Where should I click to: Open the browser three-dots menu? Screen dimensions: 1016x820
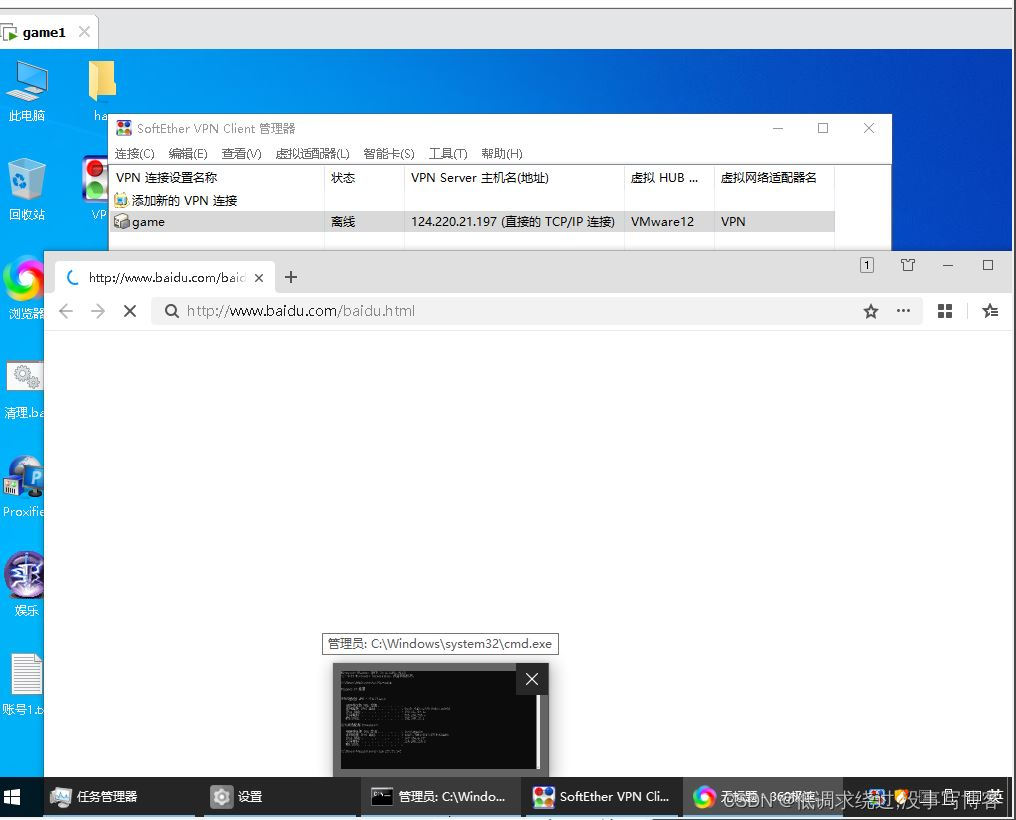coord(903,311)
